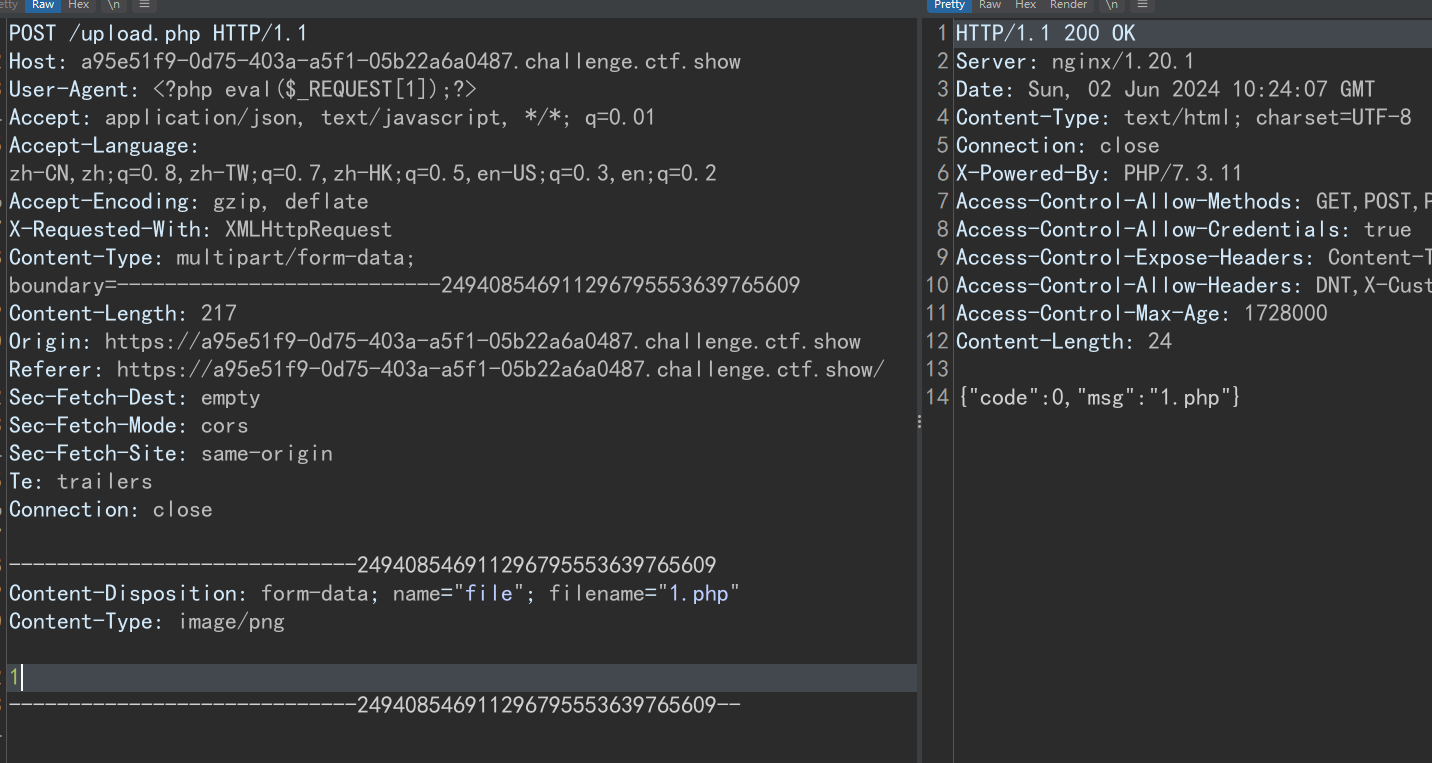Click the Accept-Encoding gzip, deflate line
This screenshot has height=763, width=1432.
click(189, 201)
